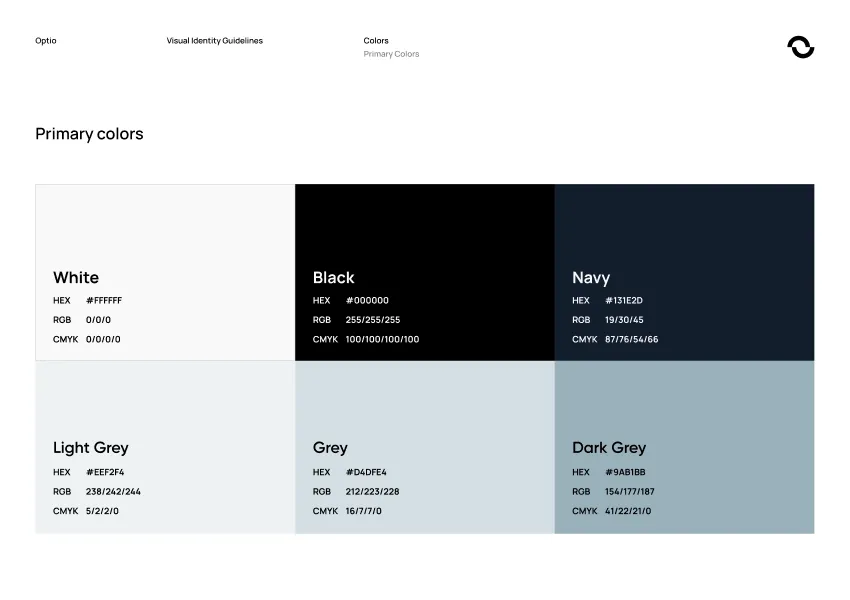The image size is (850, 600).
Task: Click the #000000 hex value
Action: 367,300
